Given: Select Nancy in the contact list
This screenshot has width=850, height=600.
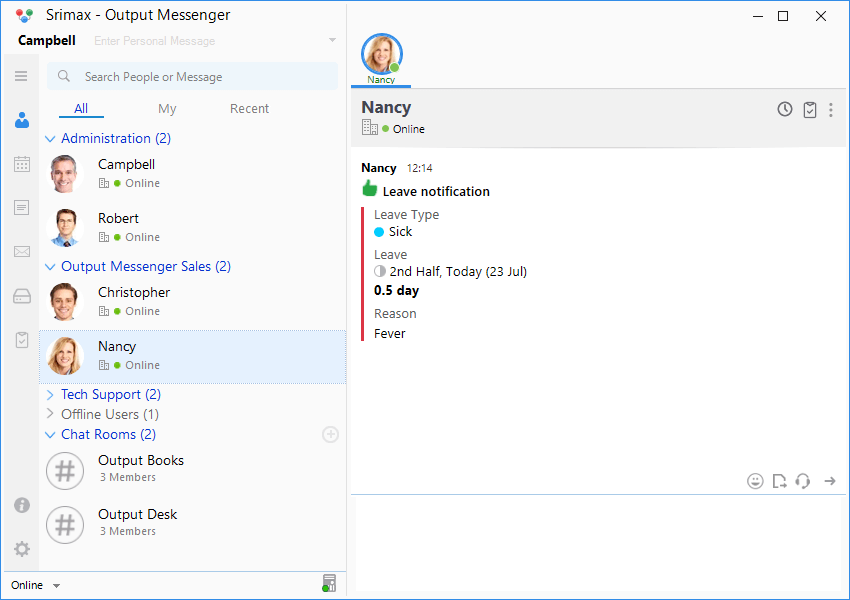Looking at the screenshot, I should 192,357.
